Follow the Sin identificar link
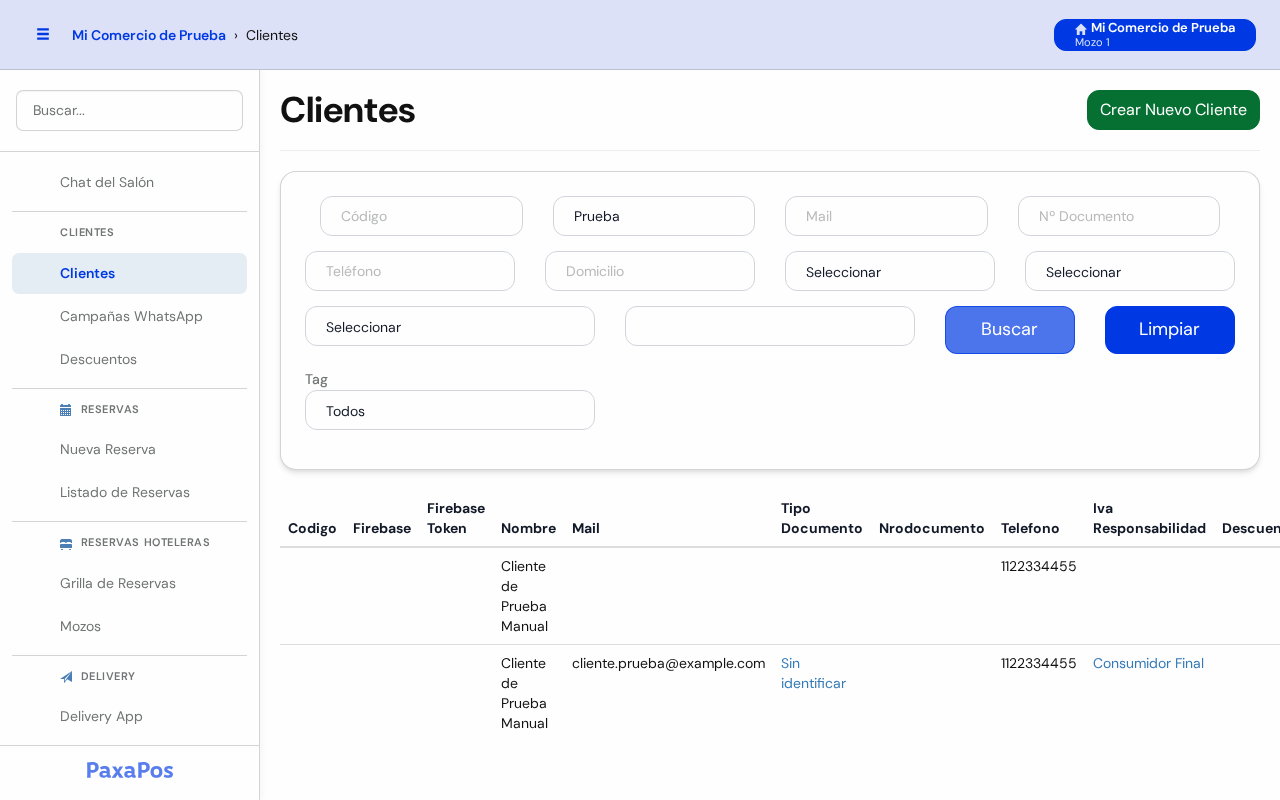Image resolution: width=1280 pixels, height=800 pixels. [813, 673]
